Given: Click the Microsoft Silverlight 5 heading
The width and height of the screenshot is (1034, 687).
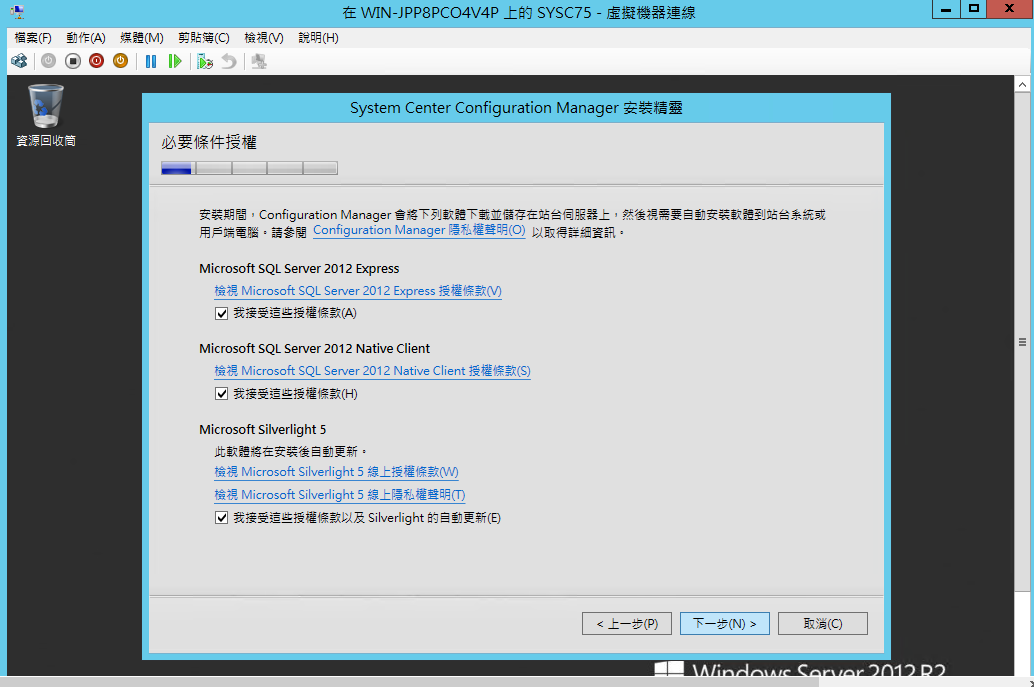Looking at the screenshot, I should (262, 429).
